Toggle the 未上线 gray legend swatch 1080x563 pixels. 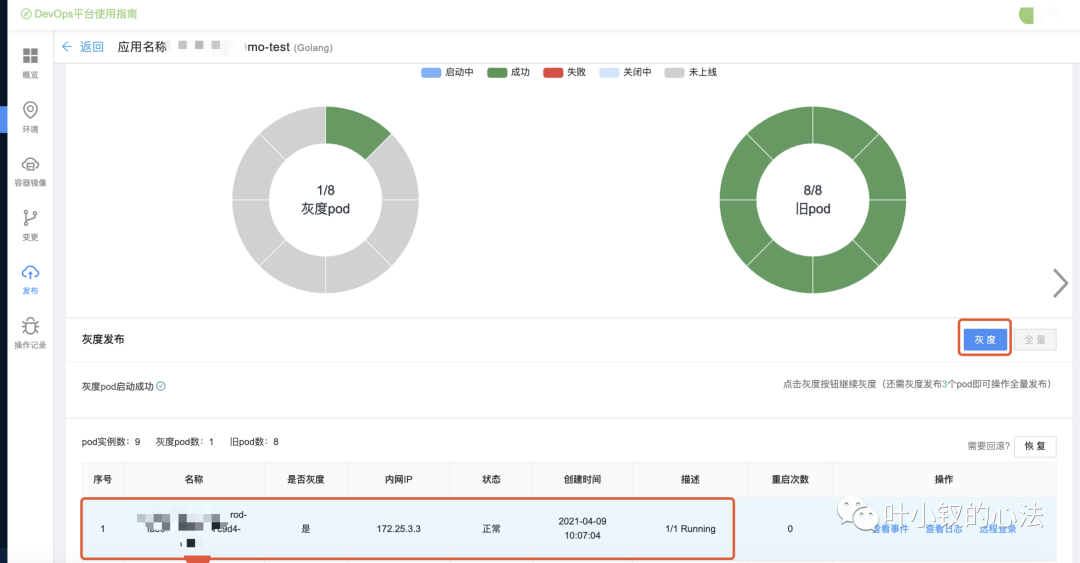(674, 72)
